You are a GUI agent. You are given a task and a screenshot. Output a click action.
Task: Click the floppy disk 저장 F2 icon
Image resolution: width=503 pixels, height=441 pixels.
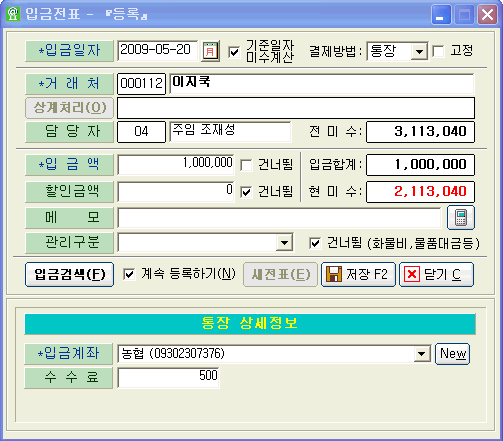(x=334, y=274)
